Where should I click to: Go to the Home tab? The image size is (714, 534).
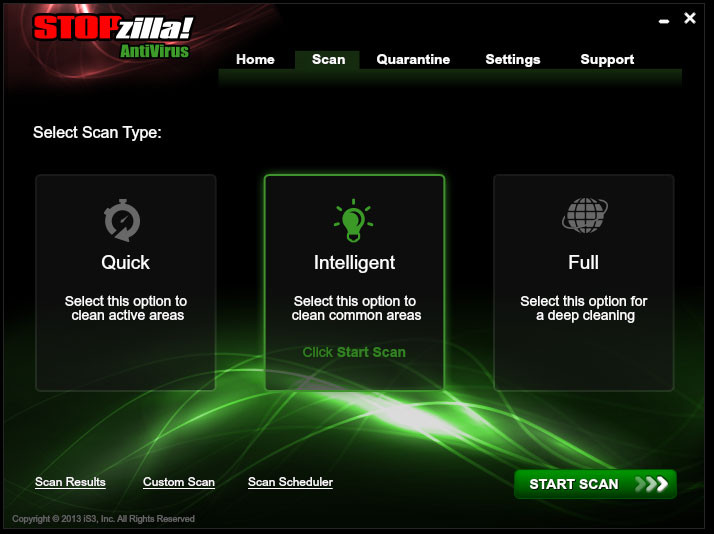pyautogui.click(x=255, y=59)
